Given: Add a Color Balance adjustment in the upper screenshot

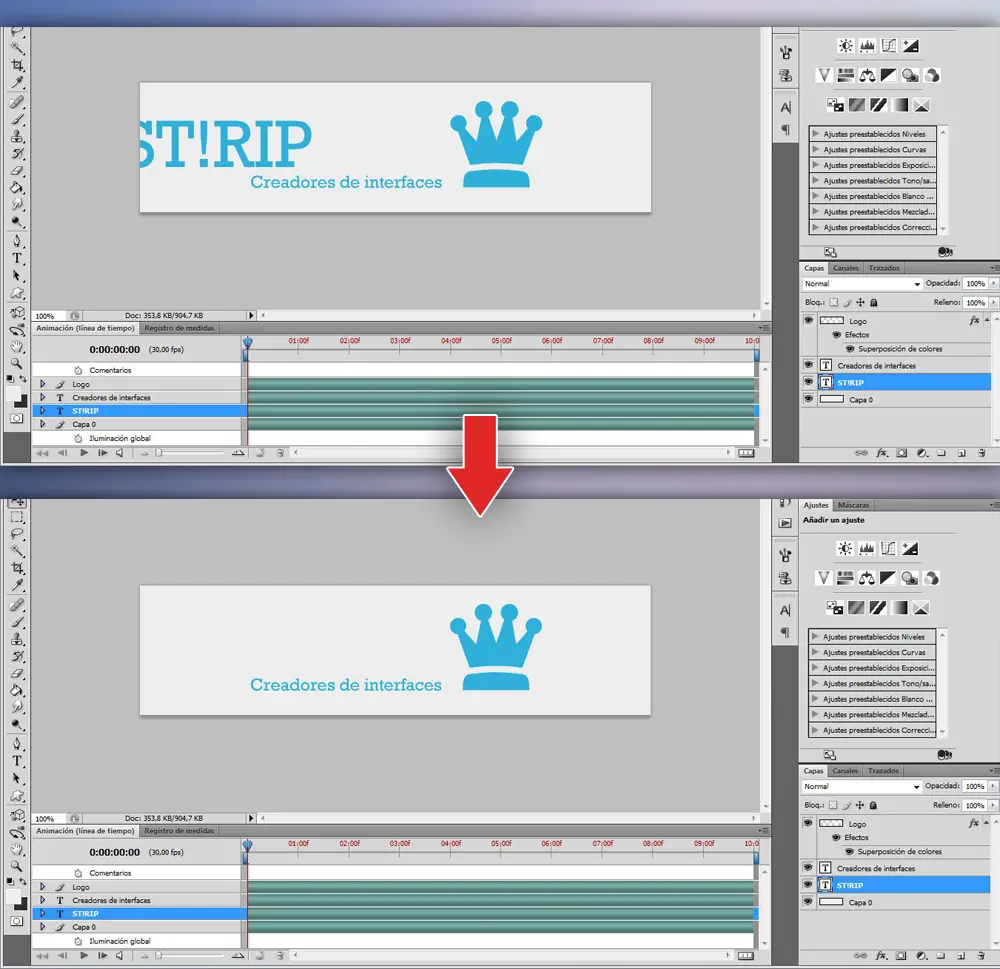Looking at the screenshot, I should [867, 76].
